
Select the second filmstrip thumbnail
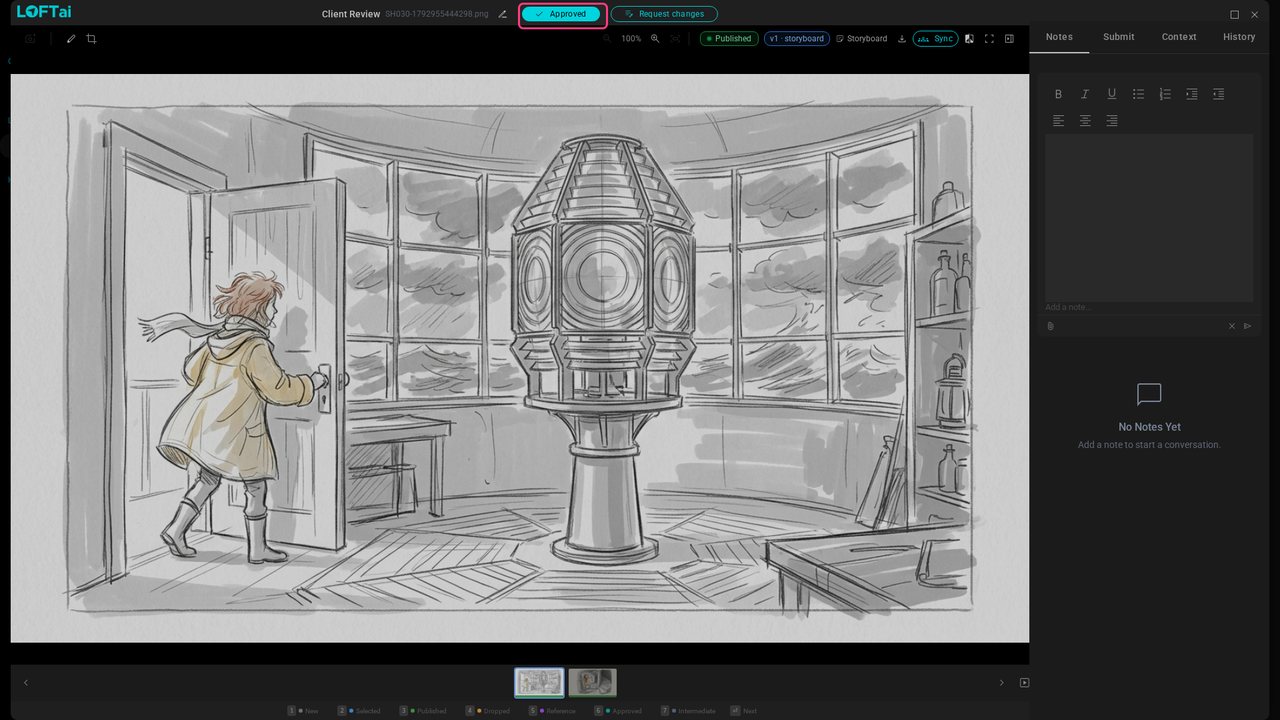click(592, 683)
